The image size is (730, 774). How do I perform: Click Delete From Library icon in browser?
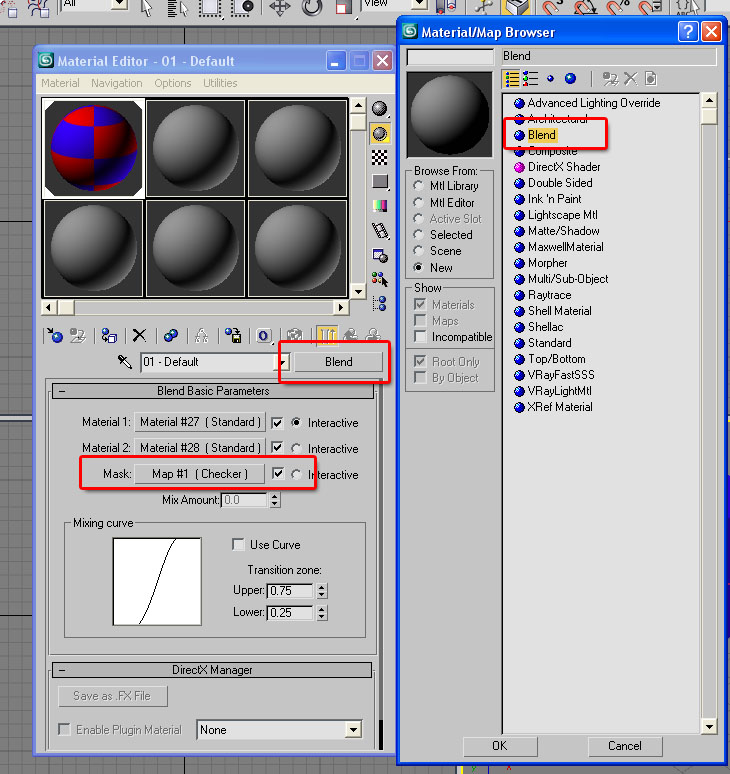(630, 78)
